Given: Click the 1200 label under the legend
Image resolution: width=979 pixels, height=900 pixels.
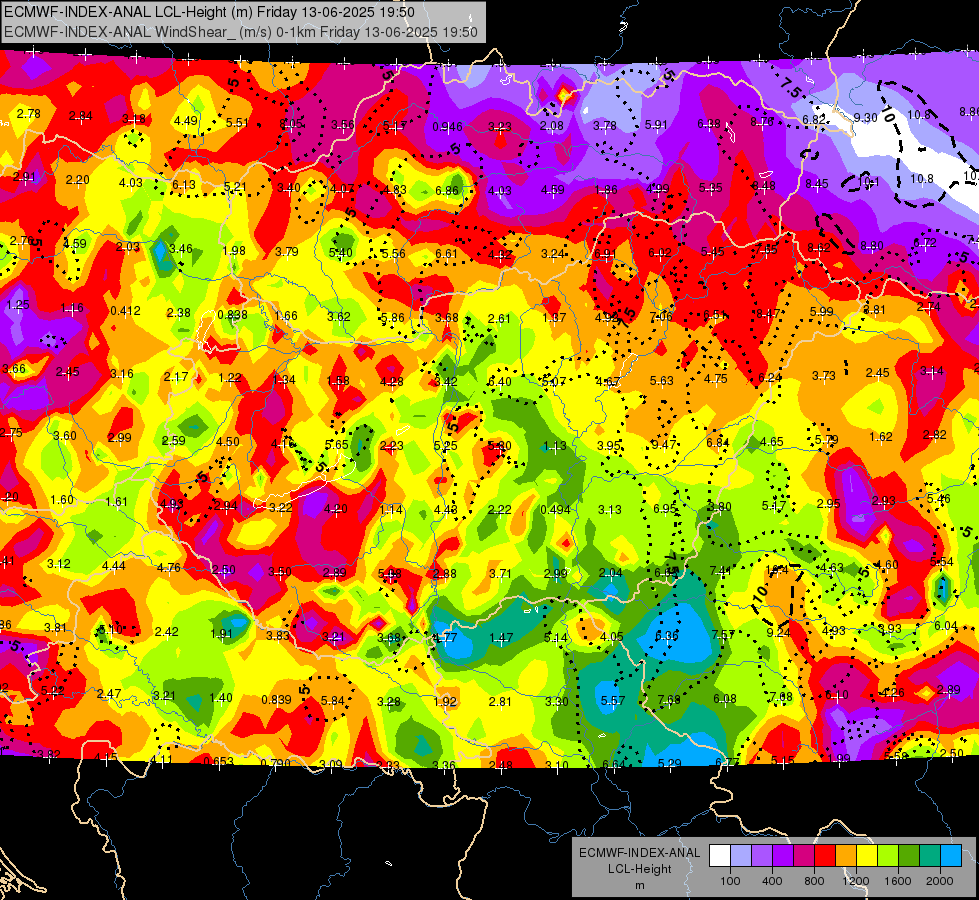Looking at the screenshot, I should point(856,881).
